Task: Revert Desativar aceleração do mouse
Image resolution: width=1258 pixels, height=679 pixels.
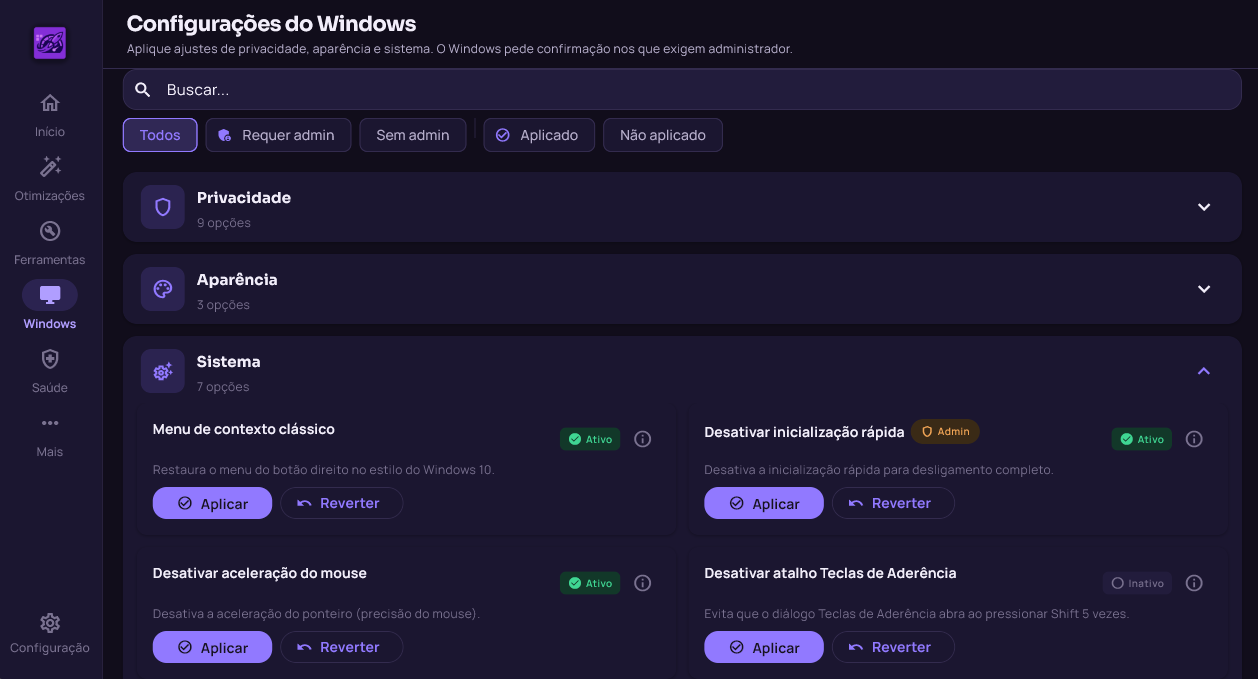Action: click(x=341, y=647)
